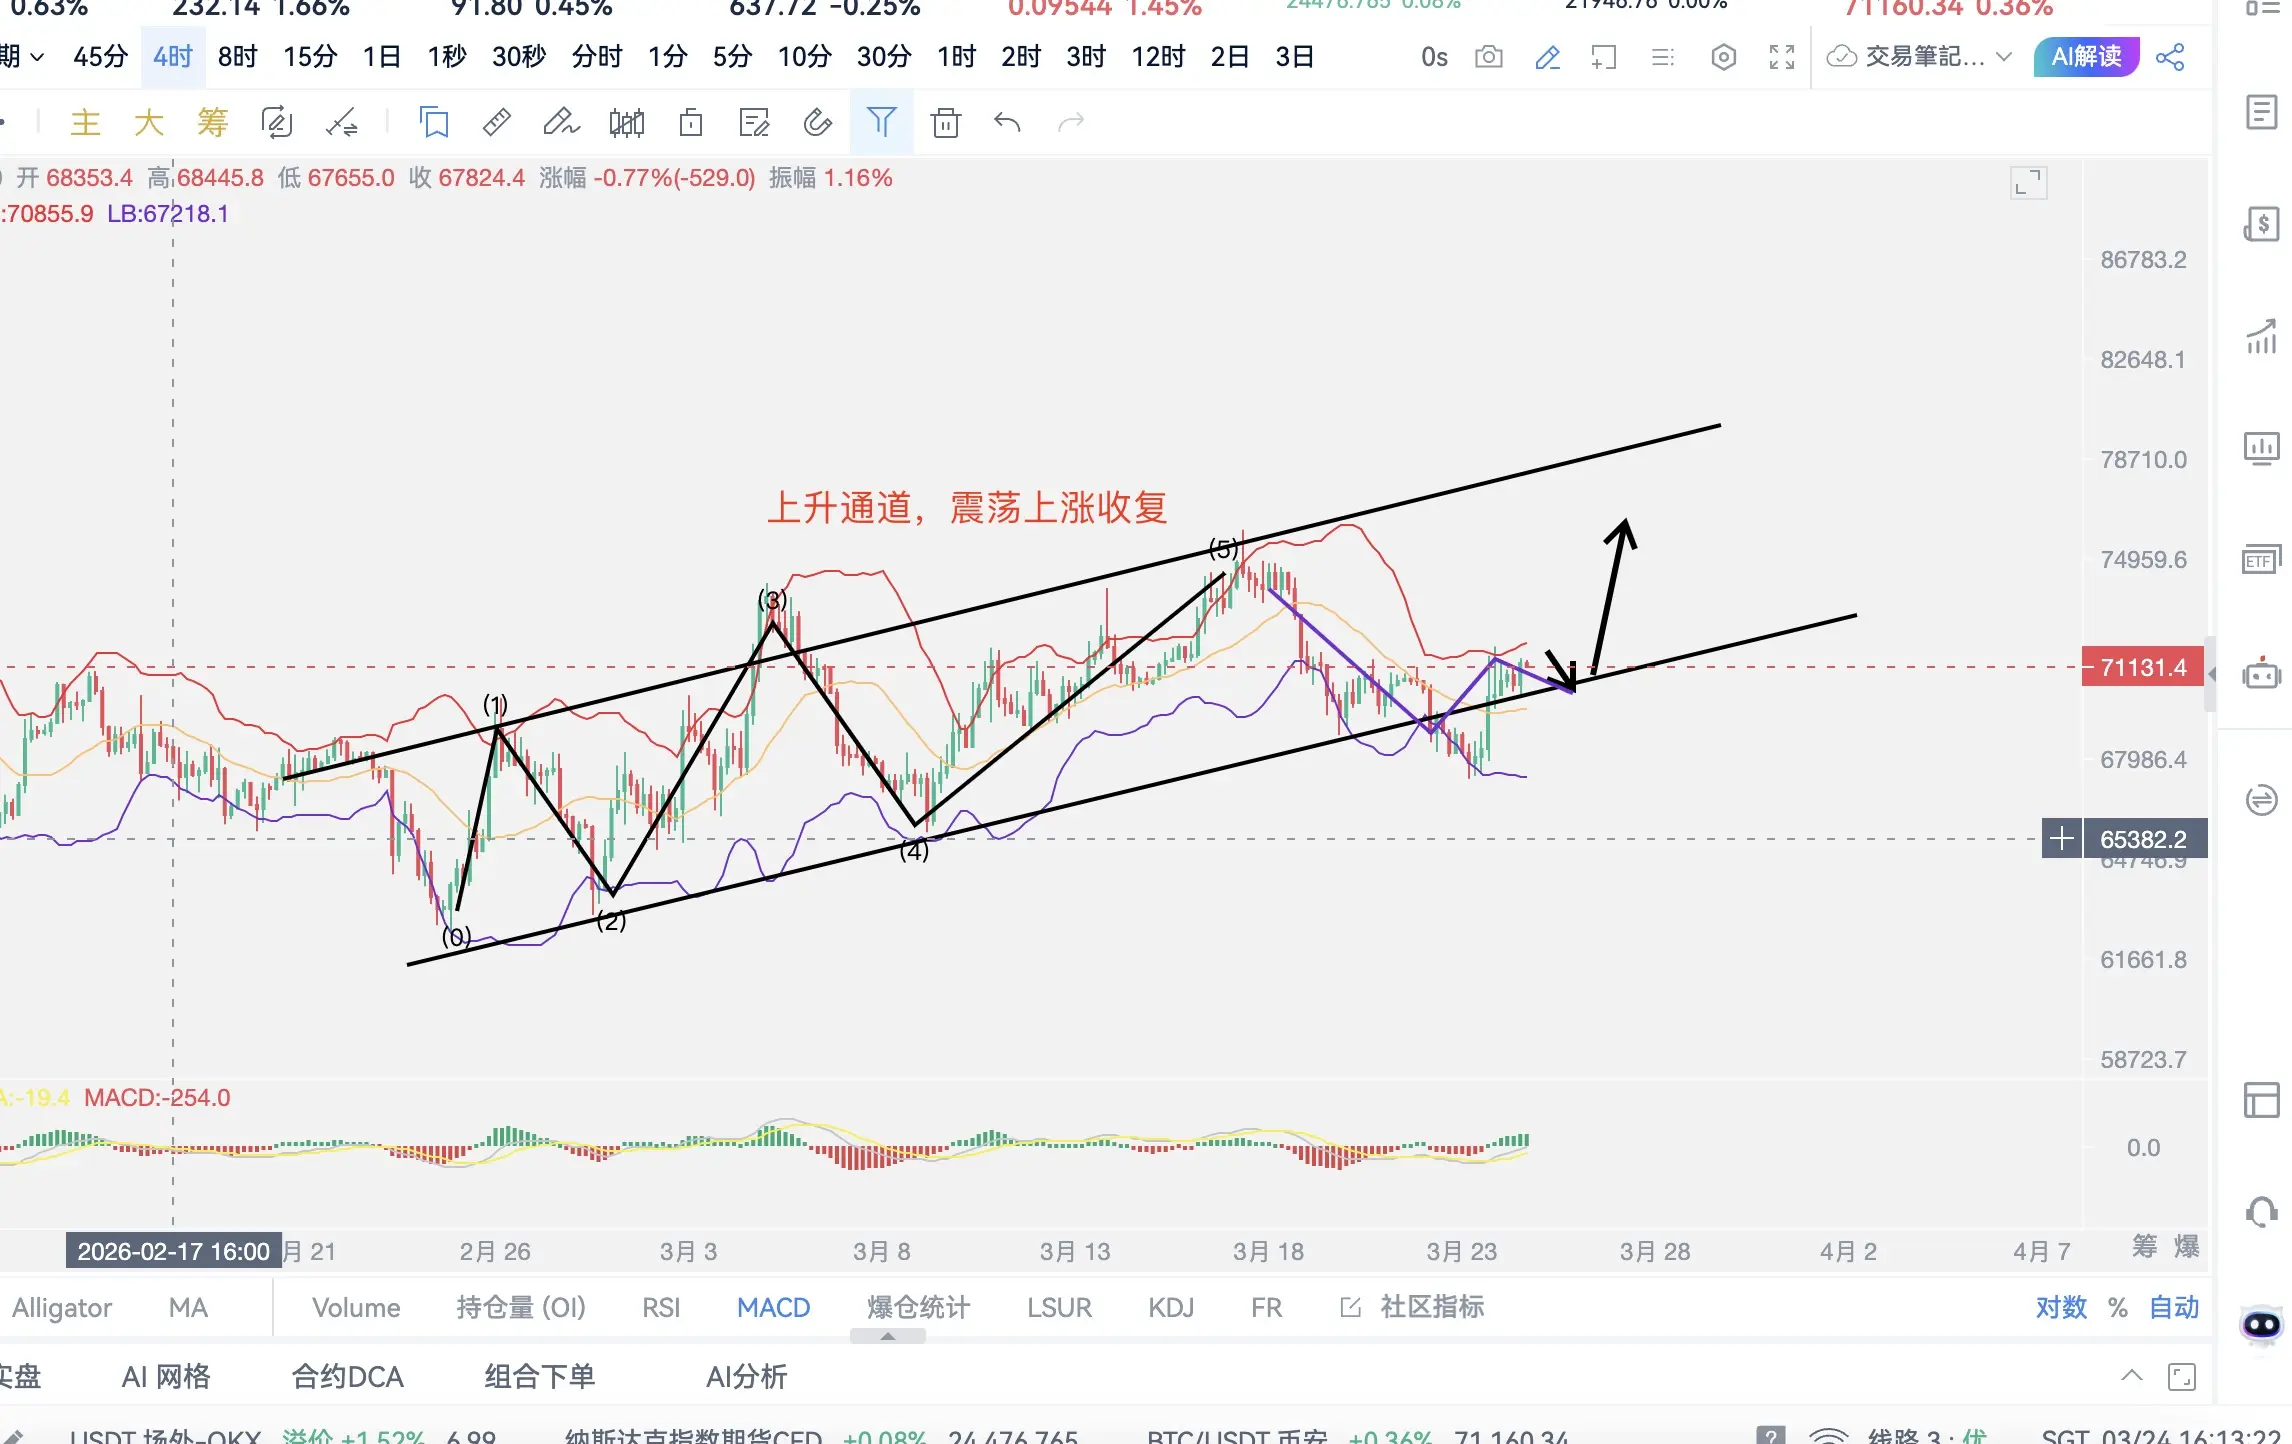The width and height of the screenshot is (2292, 1444).
Task: Click the undo arrow icon
Action: click(x=1007, y=123)
